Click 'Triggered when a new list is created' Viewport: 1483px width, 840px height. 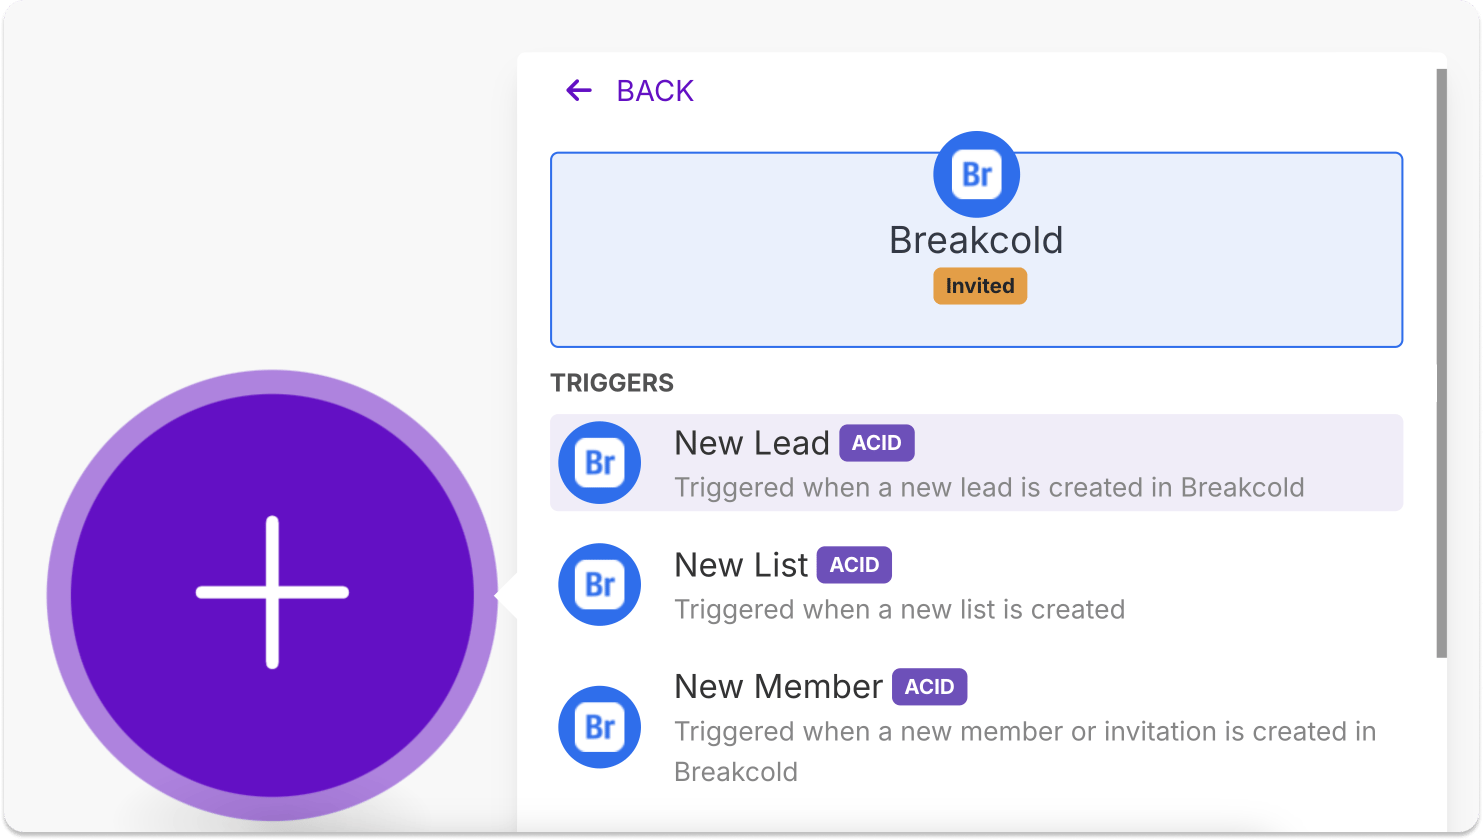[899, 609]
